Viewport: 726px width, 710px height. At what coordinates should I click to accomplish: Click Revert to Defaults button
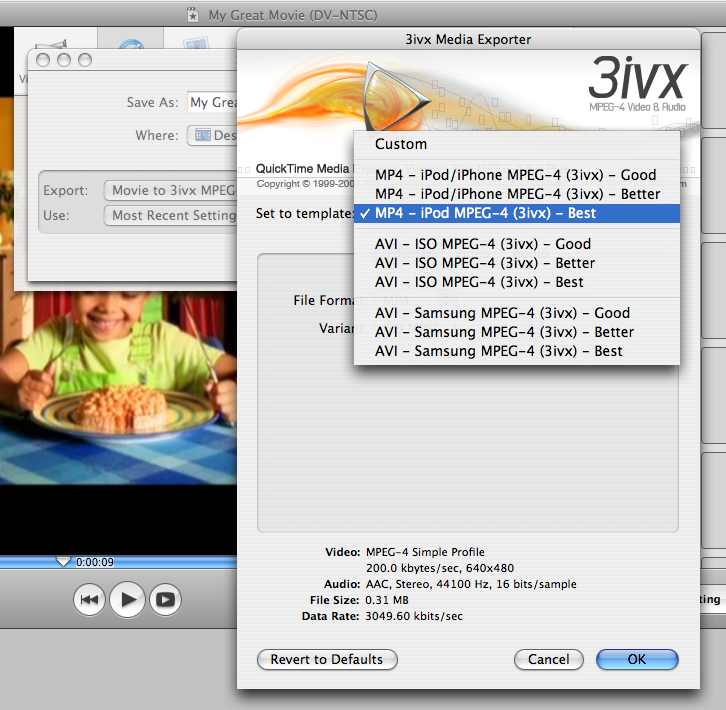[x=327, y=659]
